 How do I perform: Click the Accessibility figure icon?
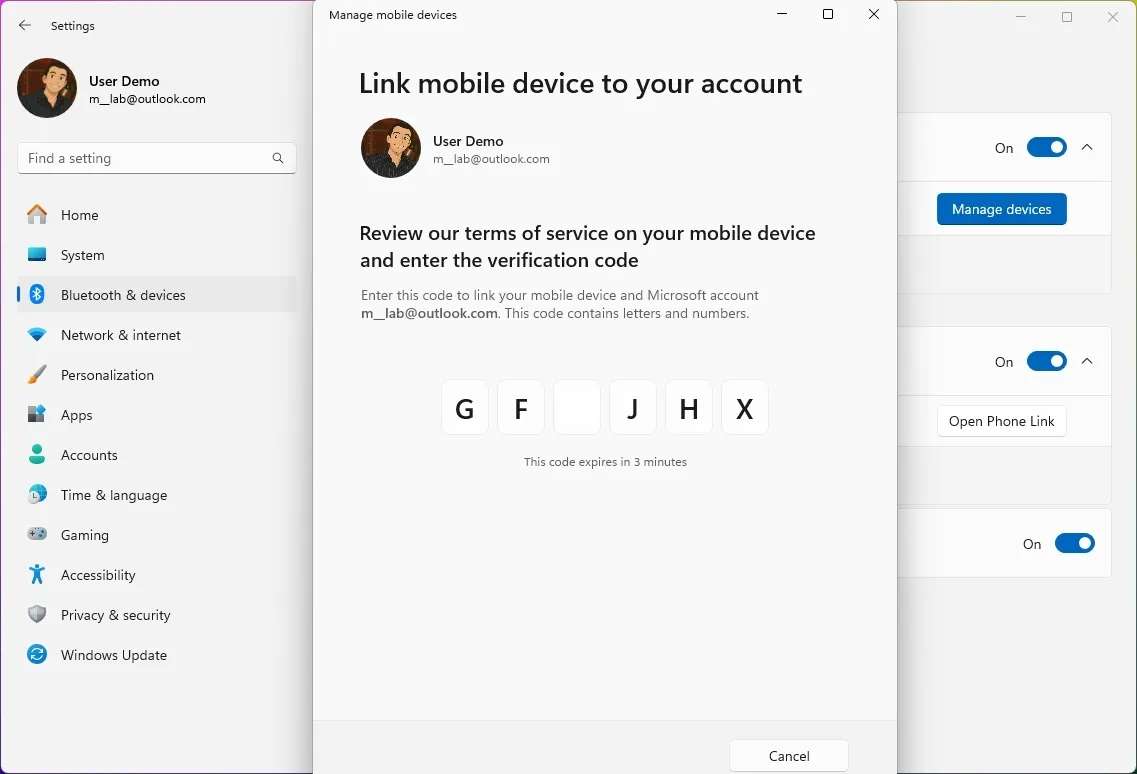click(x=37, y=575)
